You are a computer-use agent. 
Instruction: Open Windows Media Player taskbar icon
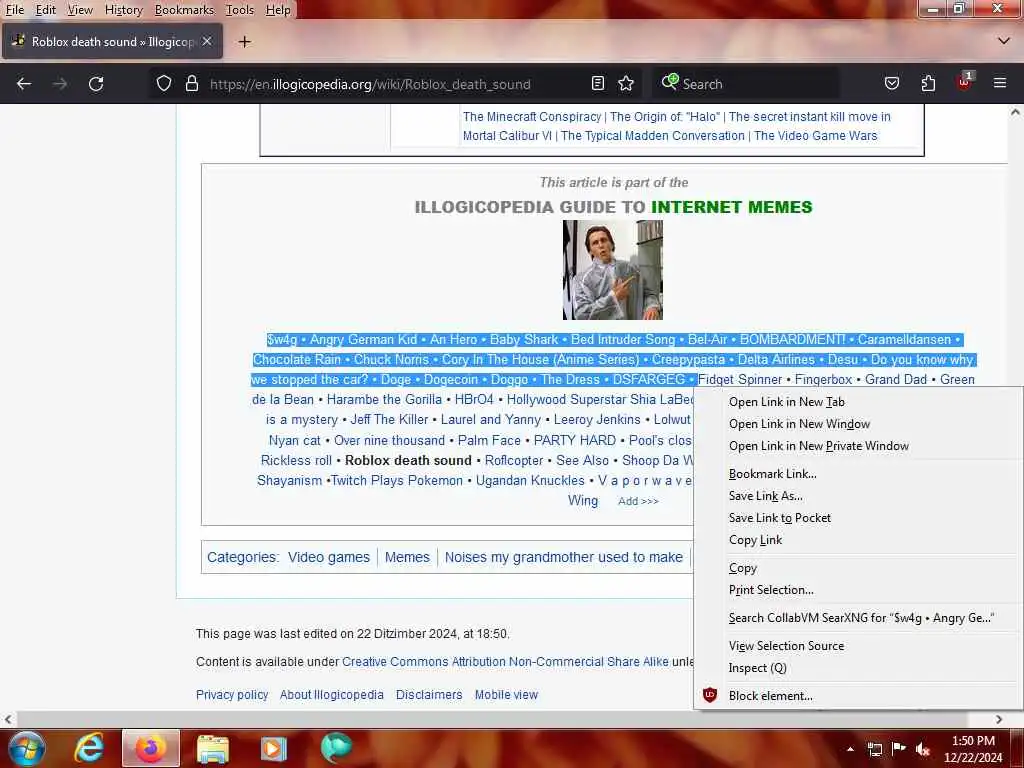tap(274, 748)
